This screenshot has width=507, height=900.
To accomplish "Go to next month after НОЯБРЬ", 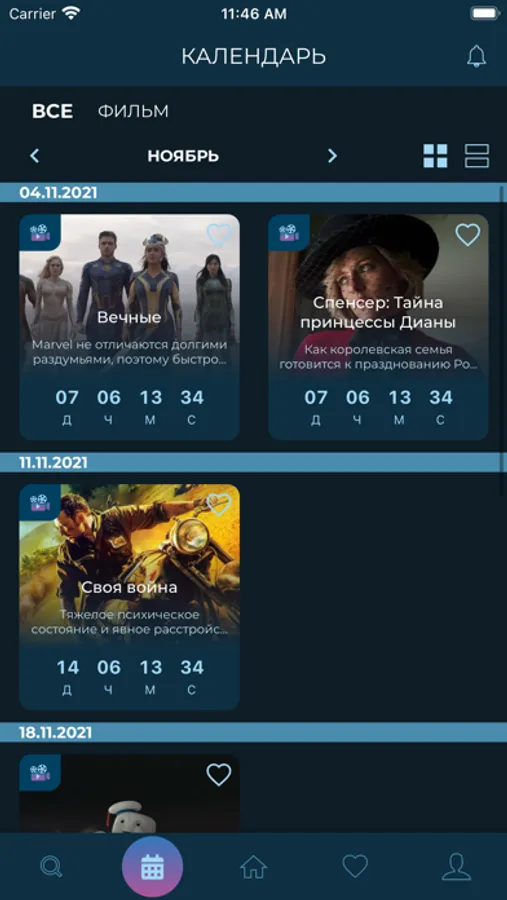I will [x=332, y=156].
